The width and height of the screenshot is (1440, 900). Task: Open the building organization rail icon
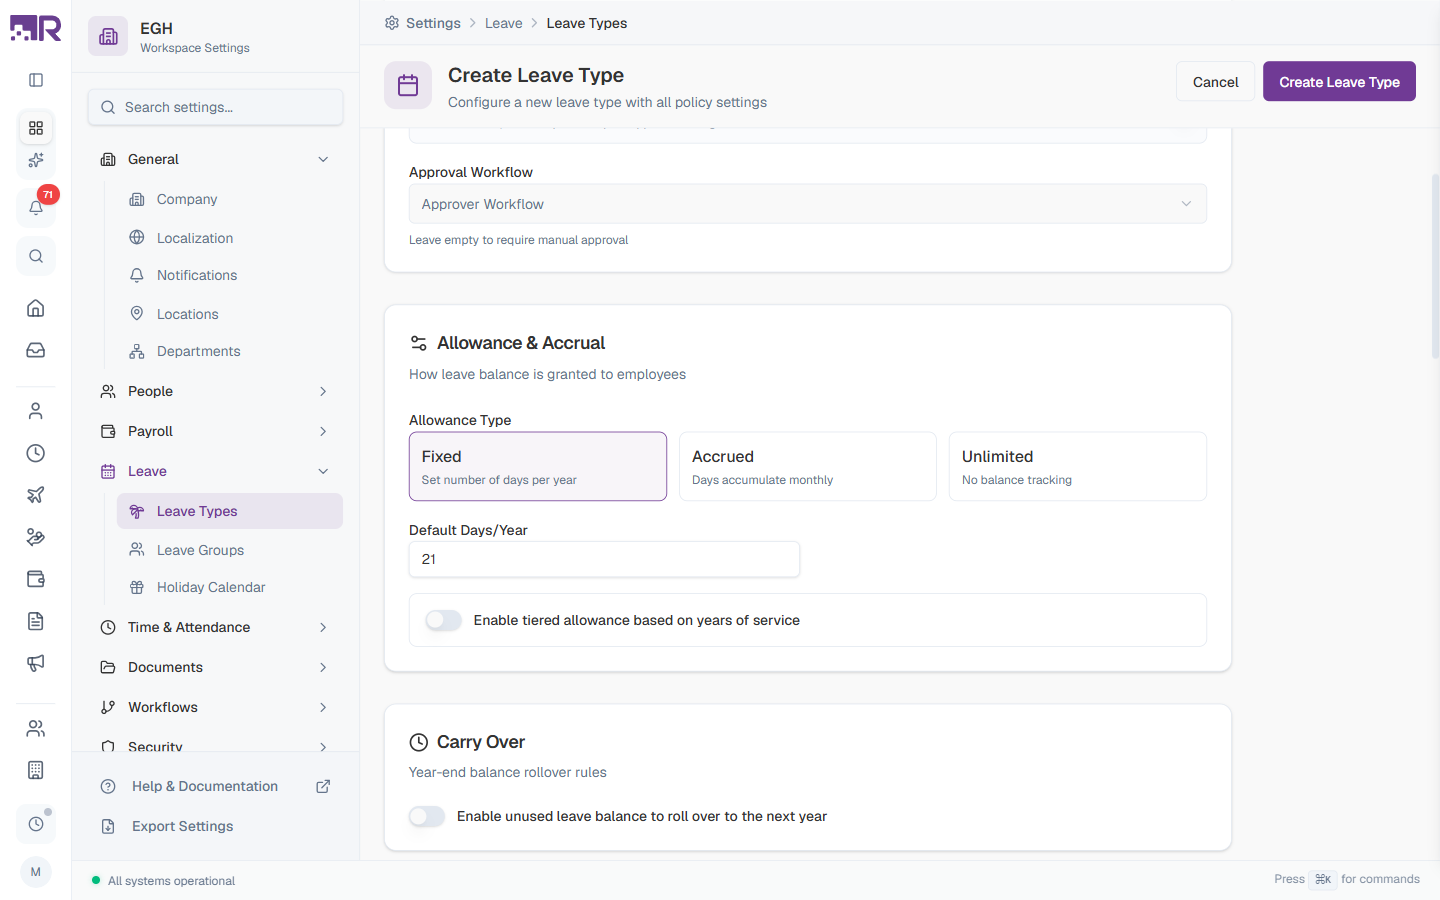click(36, 770)
